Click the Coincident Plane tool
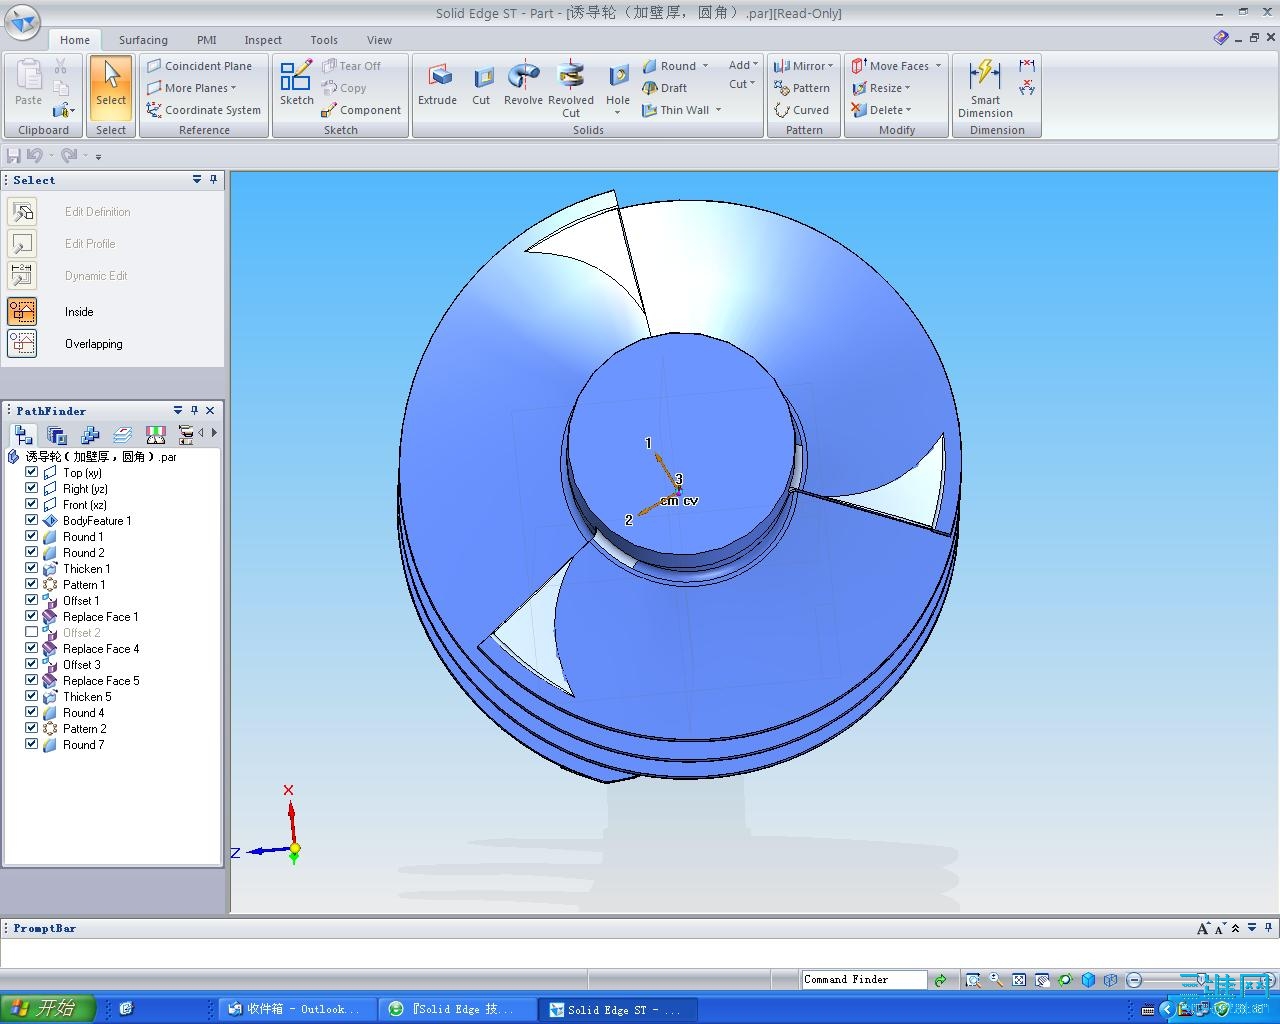 [199, 66]
